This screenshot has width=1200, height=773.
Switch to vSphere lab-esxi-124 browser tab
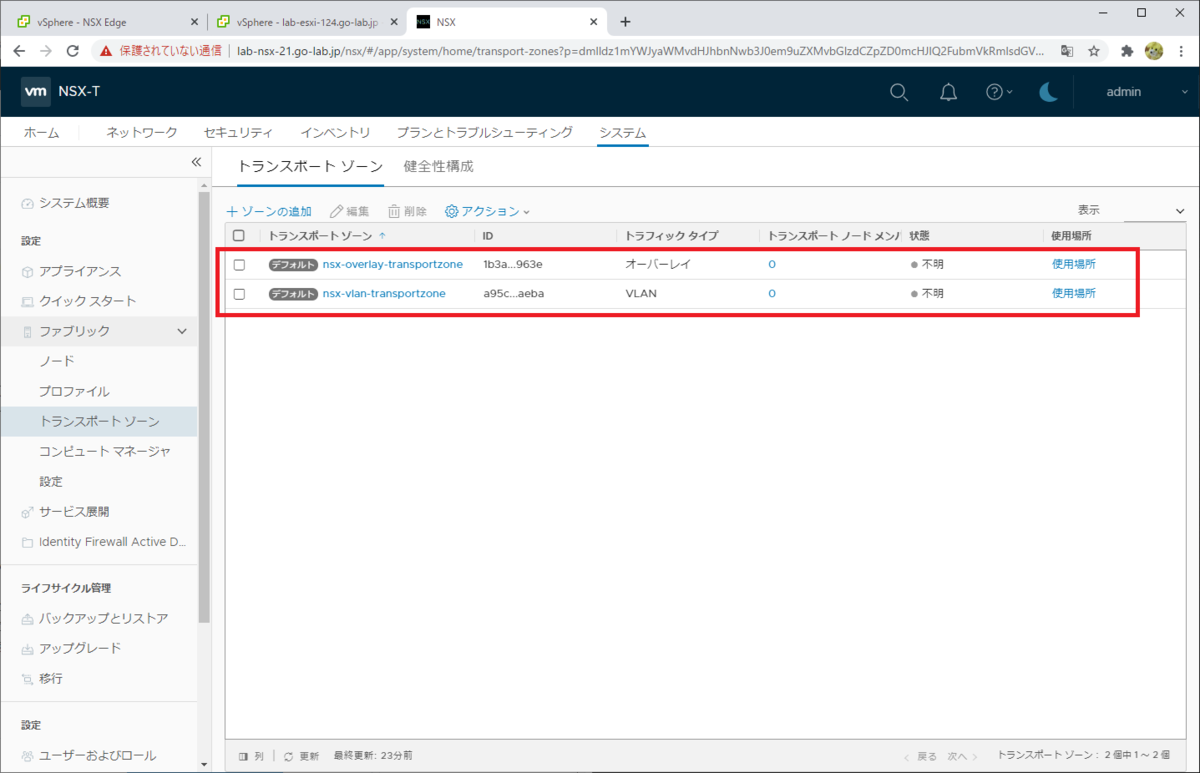tap(306, 21)
